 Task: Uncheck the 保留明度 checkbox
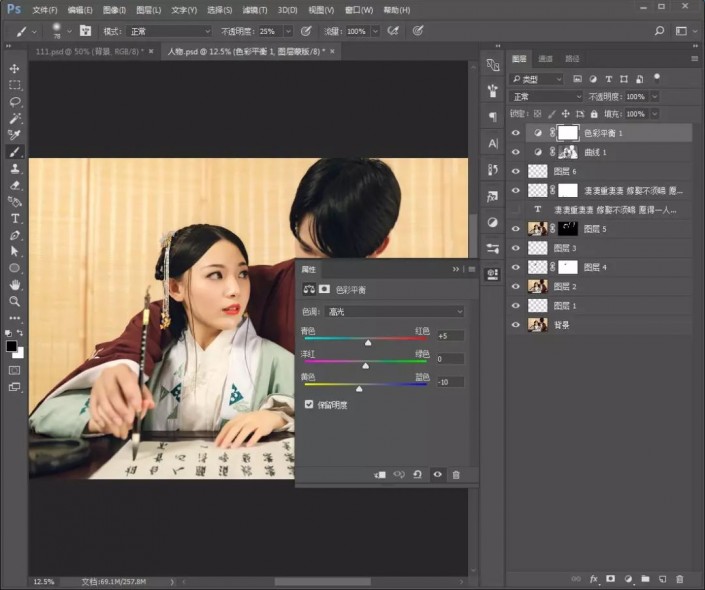(309, 404)
